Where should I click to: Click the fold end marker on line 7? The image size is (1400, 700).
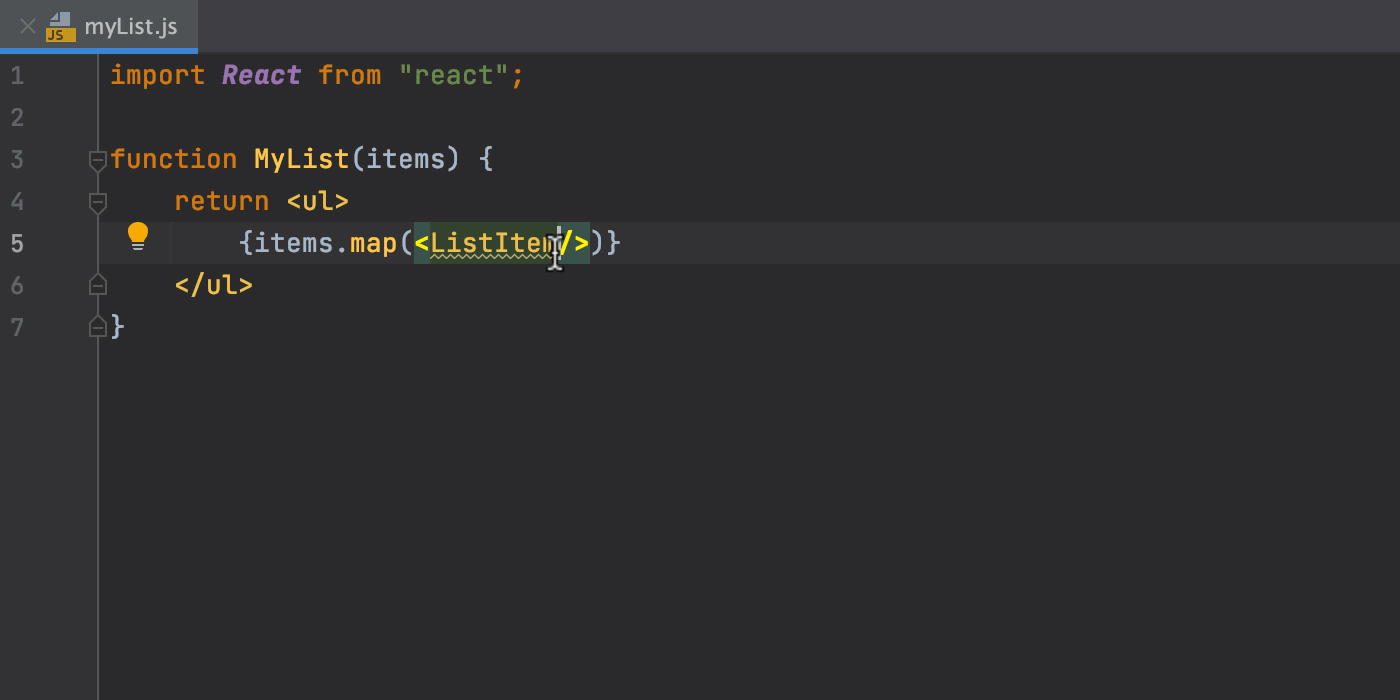coord(98,326)
